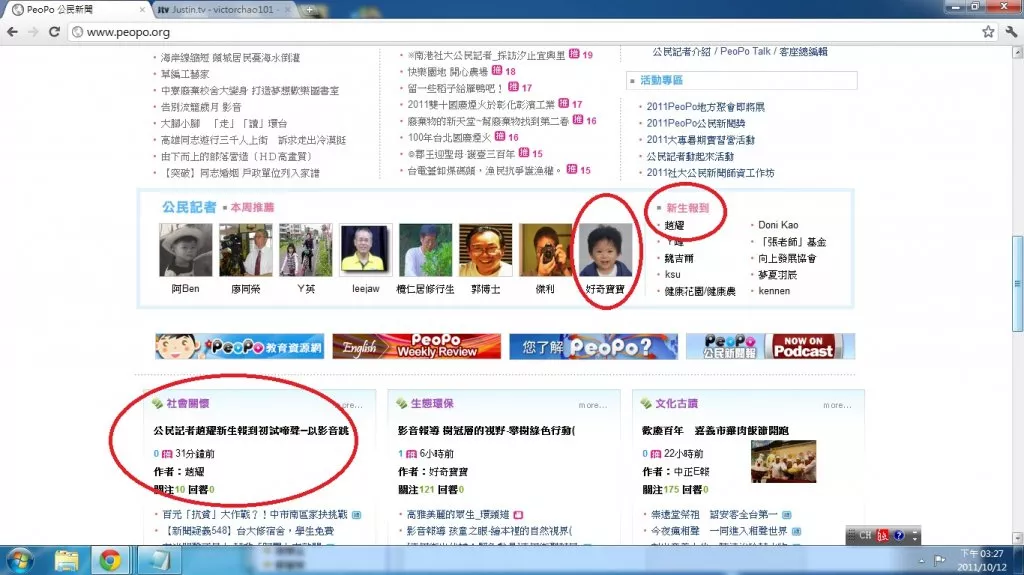Click the 好奇寶寶 name link

point(605,289)
